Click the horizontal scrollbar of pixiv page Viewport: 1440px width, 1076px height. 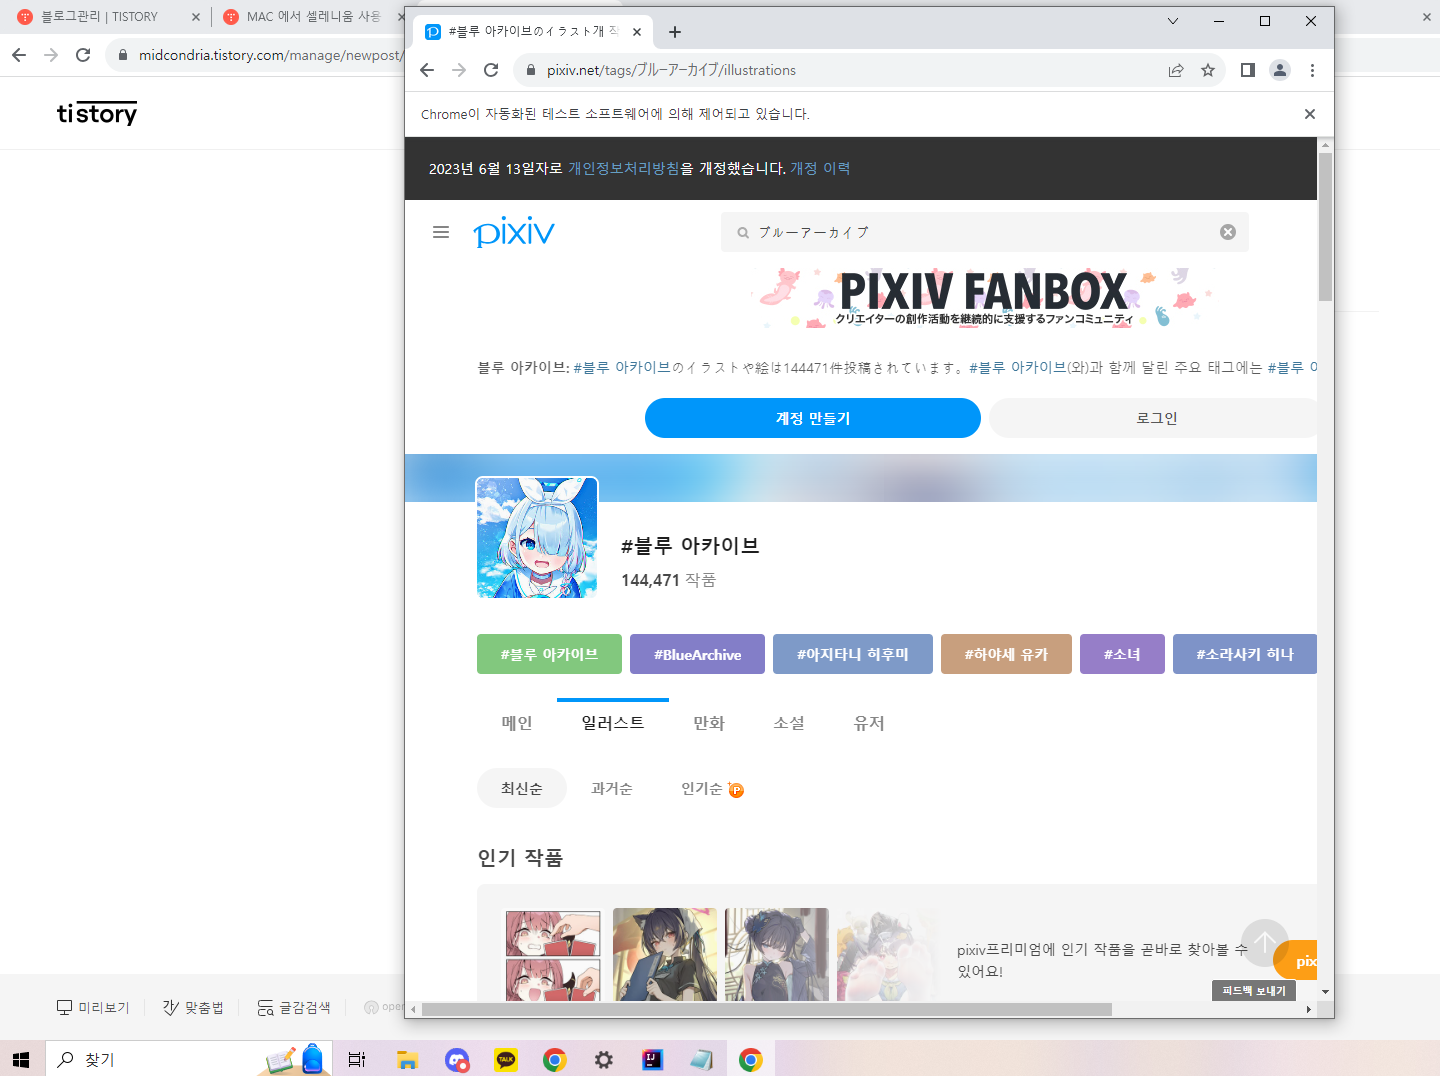tap(766, 1009)
